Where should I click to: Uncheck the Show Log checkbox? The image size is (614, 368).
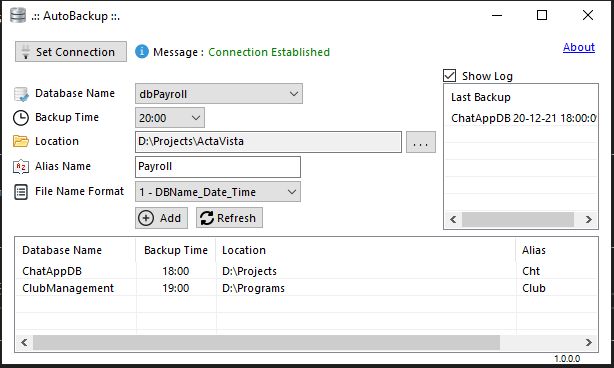(x=450, y=76)
